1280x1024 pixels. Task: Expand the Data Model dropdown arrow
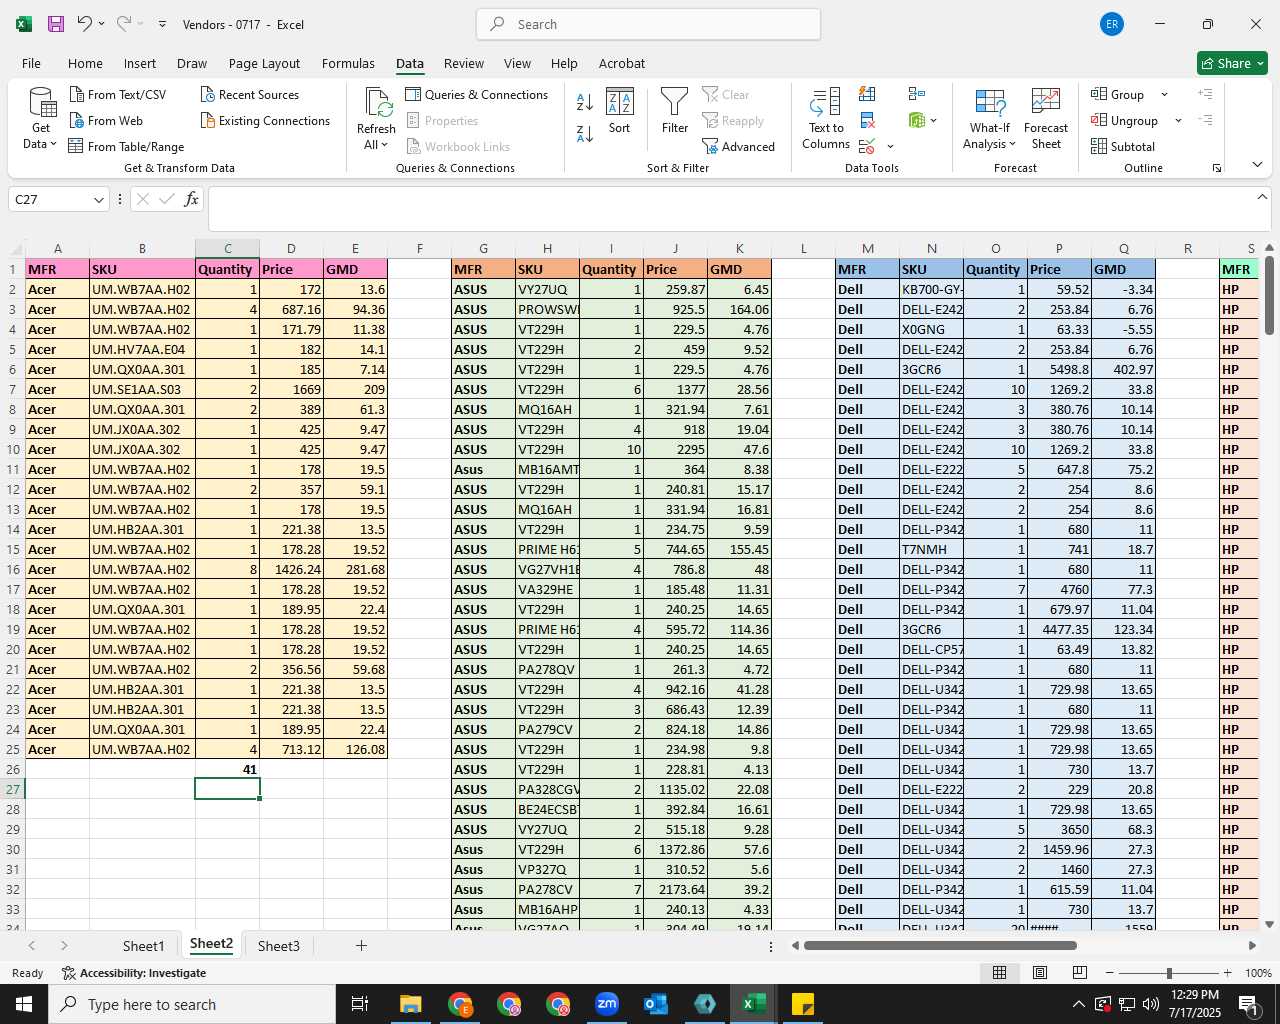tap(933, 121)
